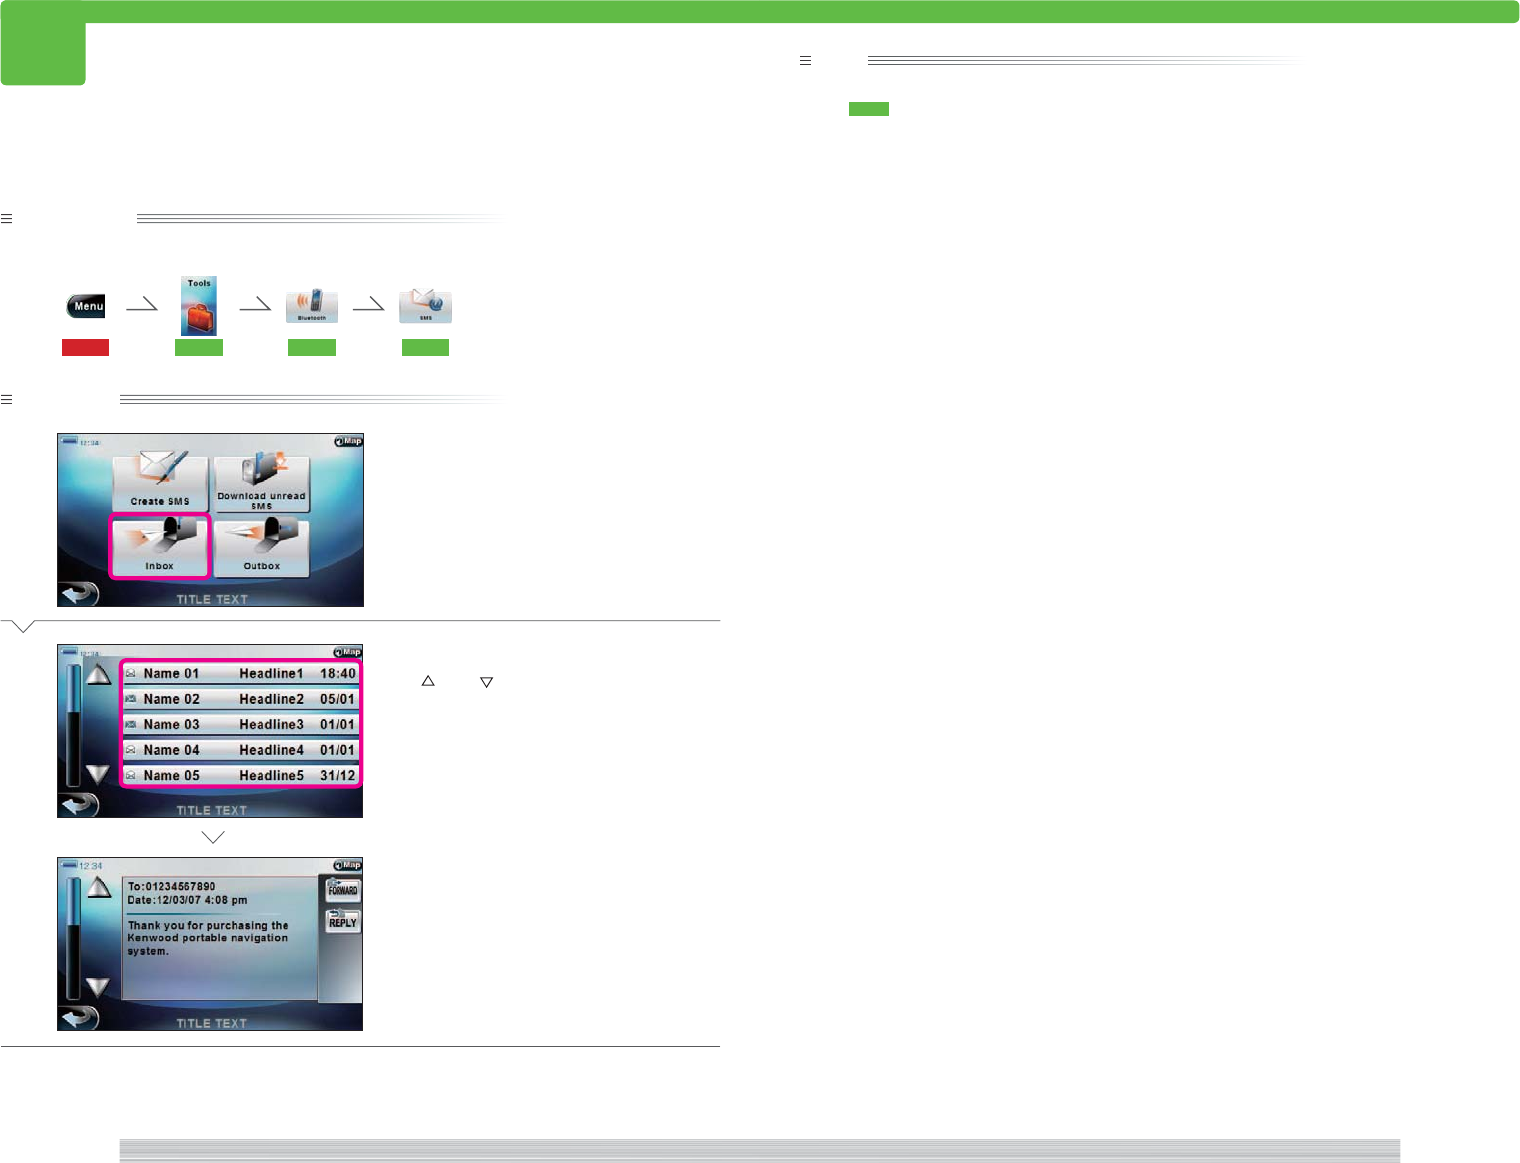Select Download unread SMS
The height and width of the screenshot is (1163, 1520).
coord(262,484)
